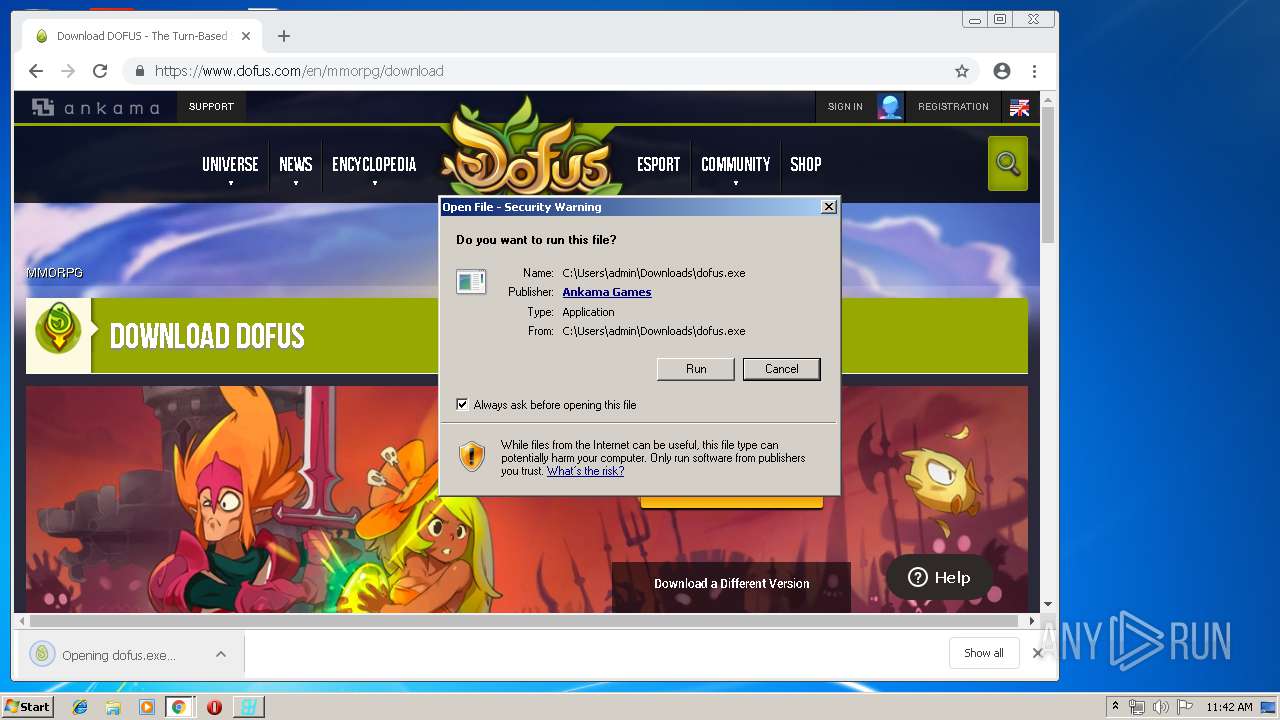Screen dimensions: 1280x720
Task: Click Download a Different Version
Action: 732,584
